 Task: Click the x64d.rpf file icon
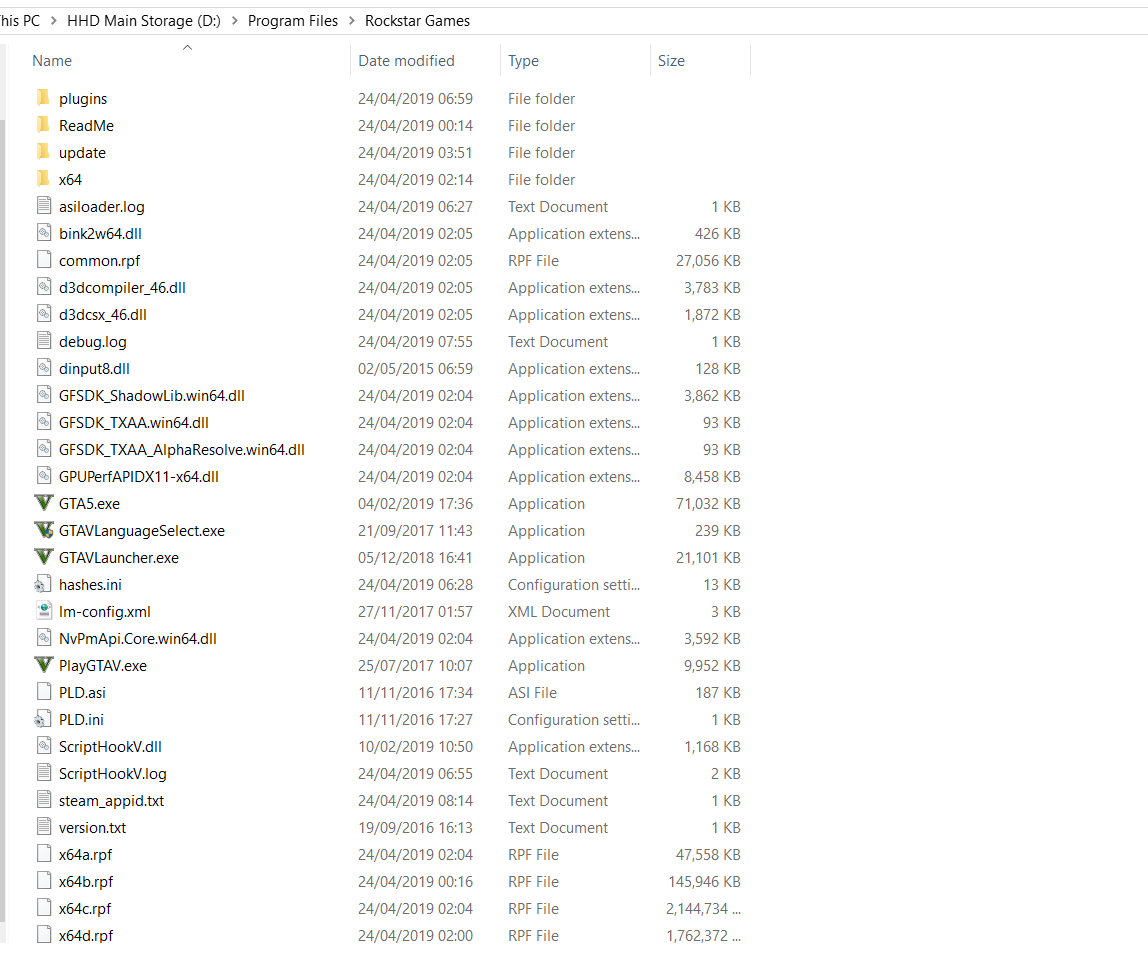(44, 935)
